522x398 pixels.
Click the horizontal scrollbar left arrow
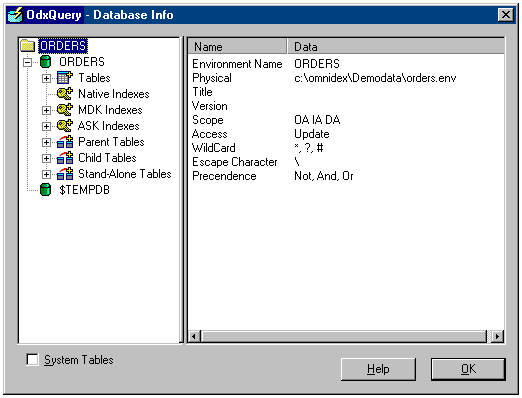[x=194, y=336]
